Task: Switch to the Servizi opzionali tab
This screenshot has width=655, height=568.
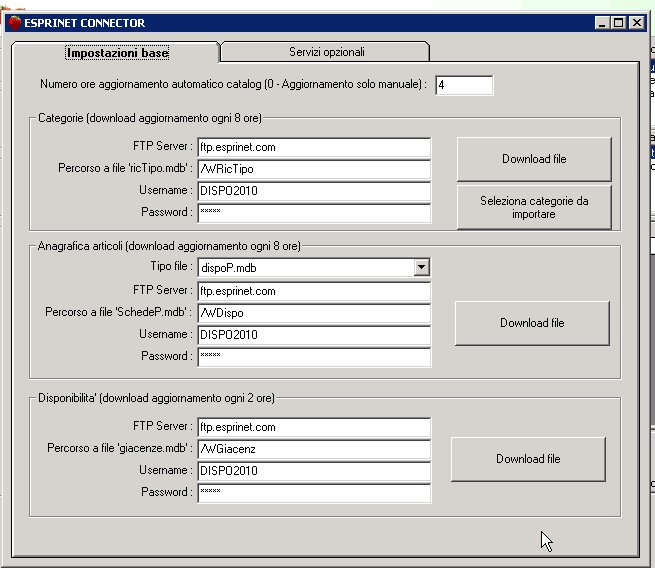Action: click(326, 52)
